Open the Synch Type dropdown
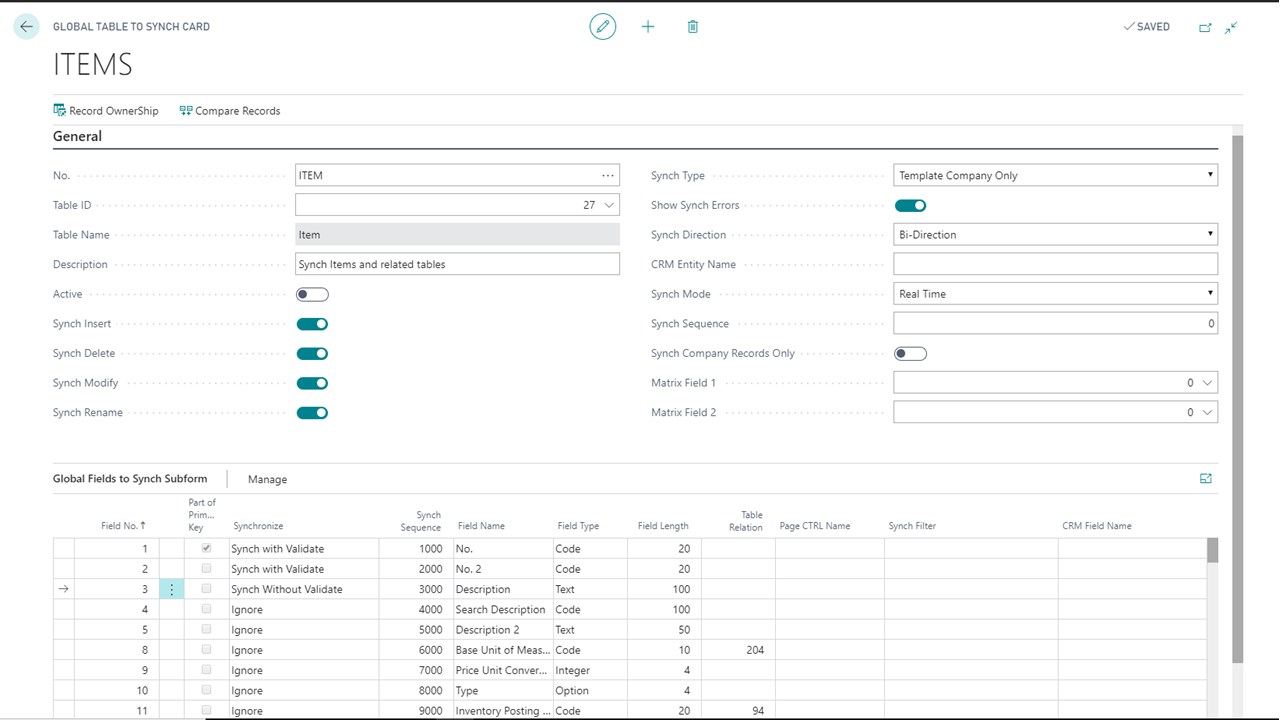Viewport: 1280px width, 720px height. pos(1055,175)
